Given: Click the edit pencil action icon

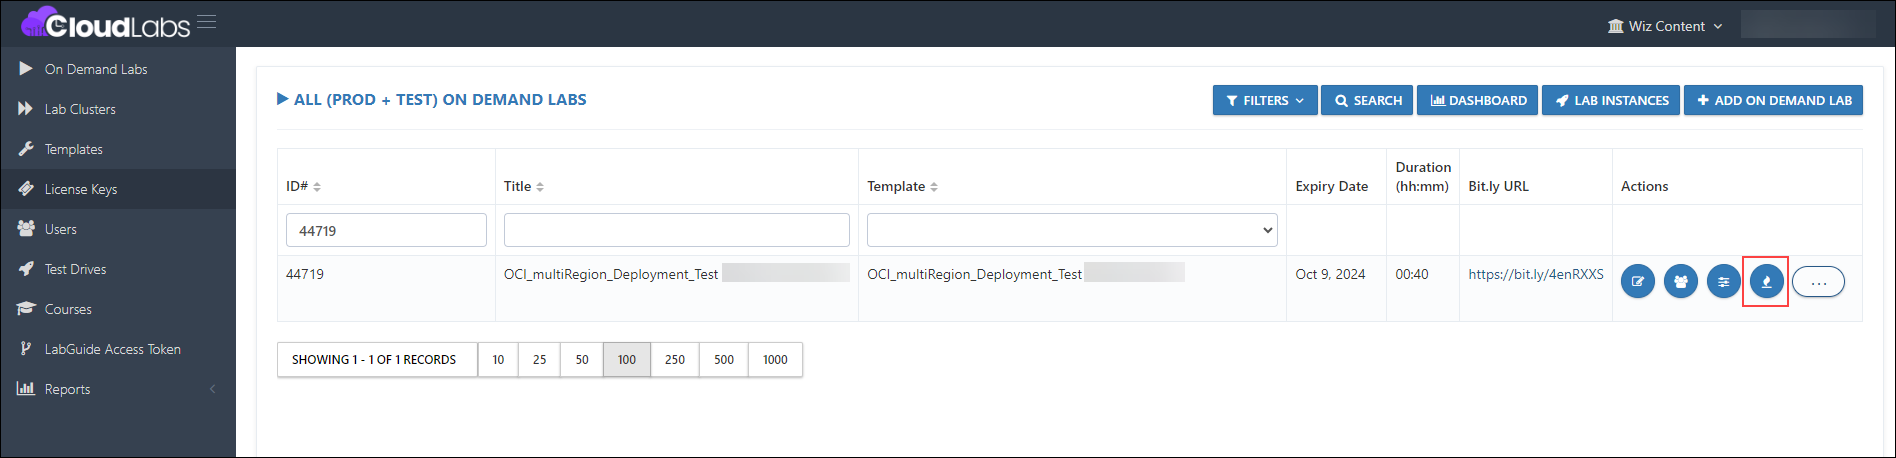Looking at the screenshot, I should tap(1637, 282).
